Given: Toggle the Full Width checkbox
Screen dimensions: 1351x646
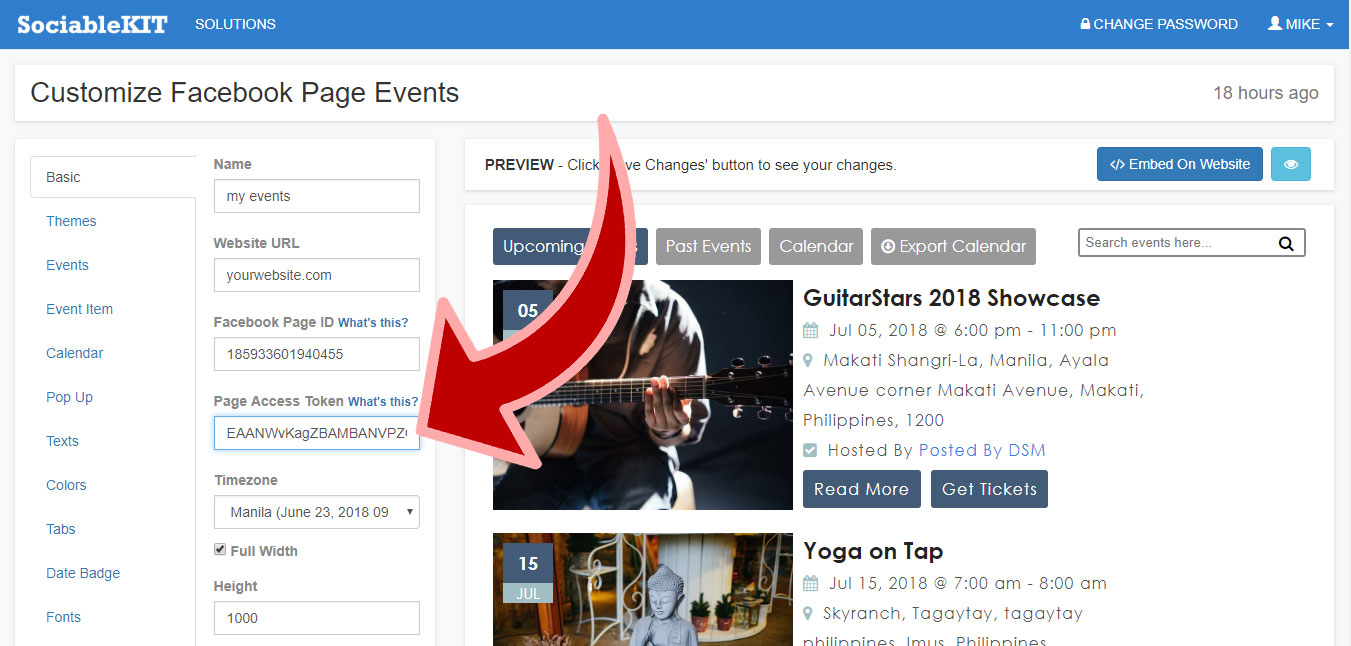Looking at the screenshot, I should [220, 550].
